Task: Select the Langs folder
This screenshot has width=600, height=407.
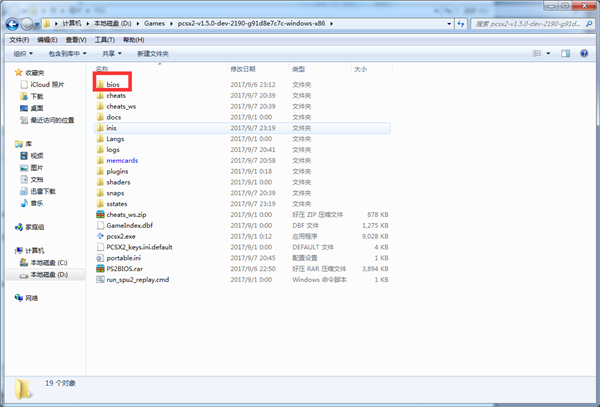Action: pyautogui.click(x=110, y=139)
